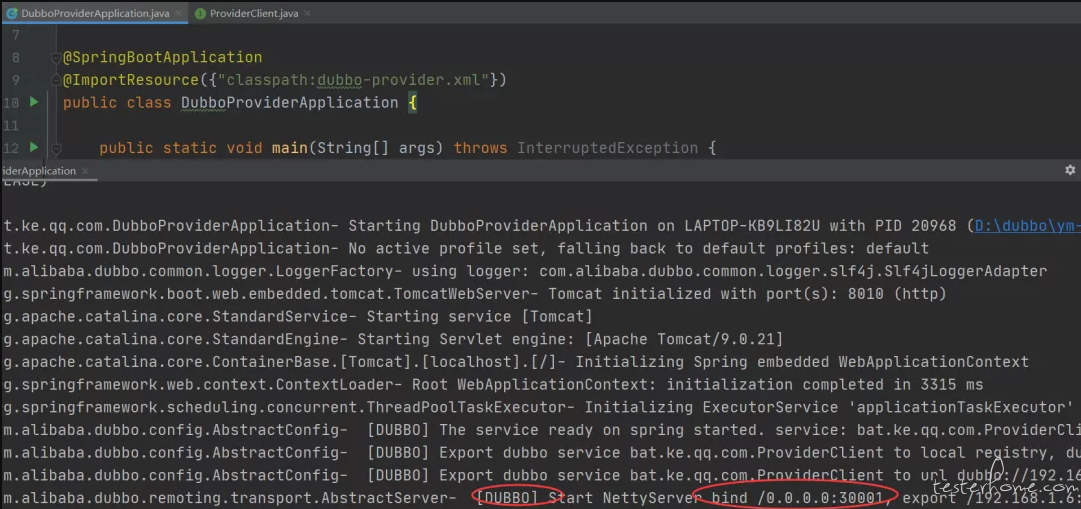Screen dimensions: 1081x509
Task: Collapse the fold marker beside @SpringBootApplication
Action: point(57,58)
